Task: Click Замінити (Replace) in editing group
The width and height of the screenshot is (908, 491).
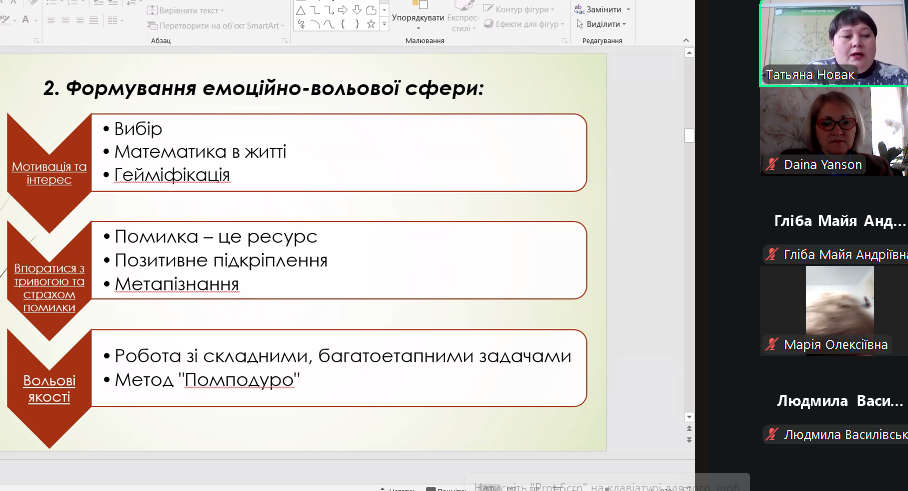Action: (602, 9)
